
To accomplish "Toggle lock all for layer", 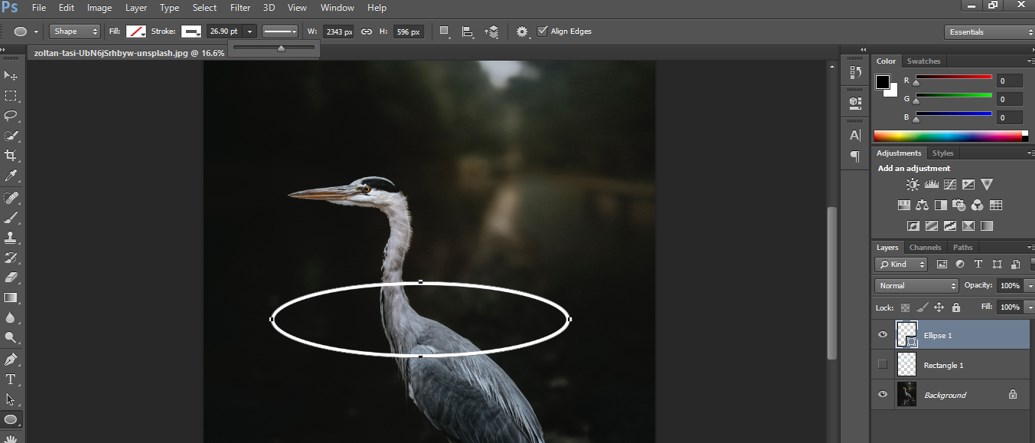I will pos(956,308).
